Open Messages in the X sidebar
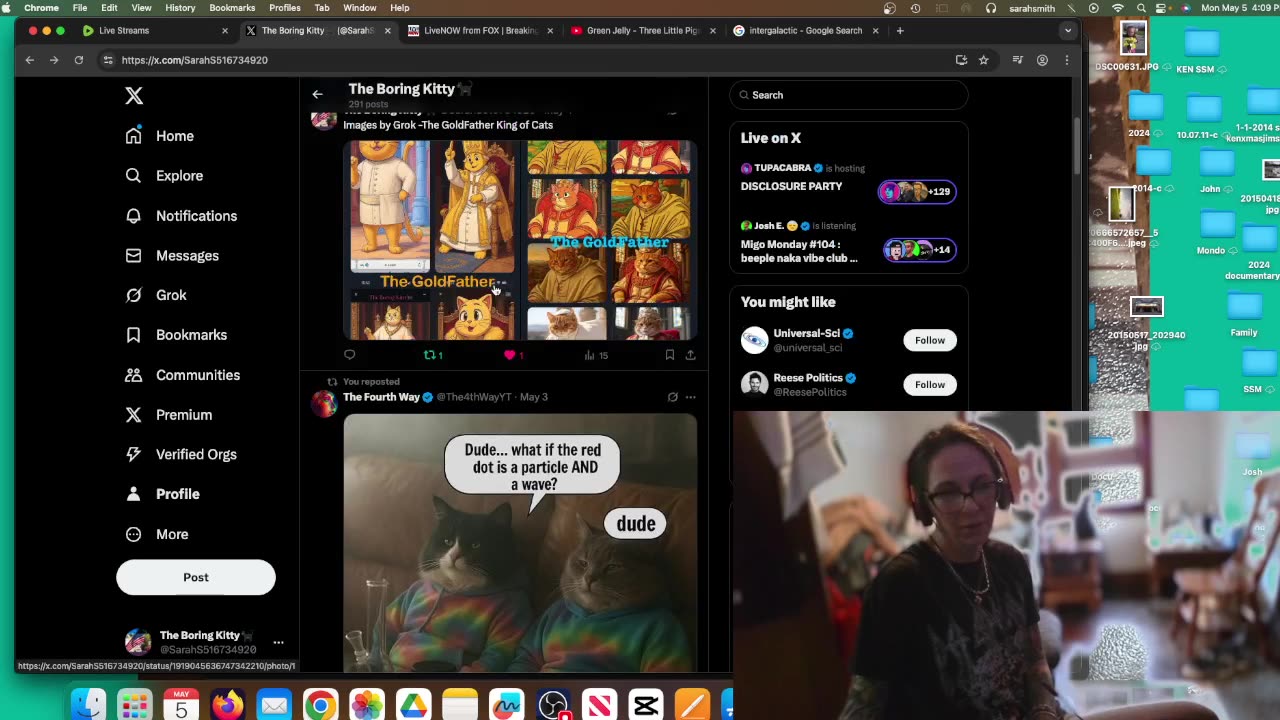Screen dimensions: 1280x720 click(173, 256)
